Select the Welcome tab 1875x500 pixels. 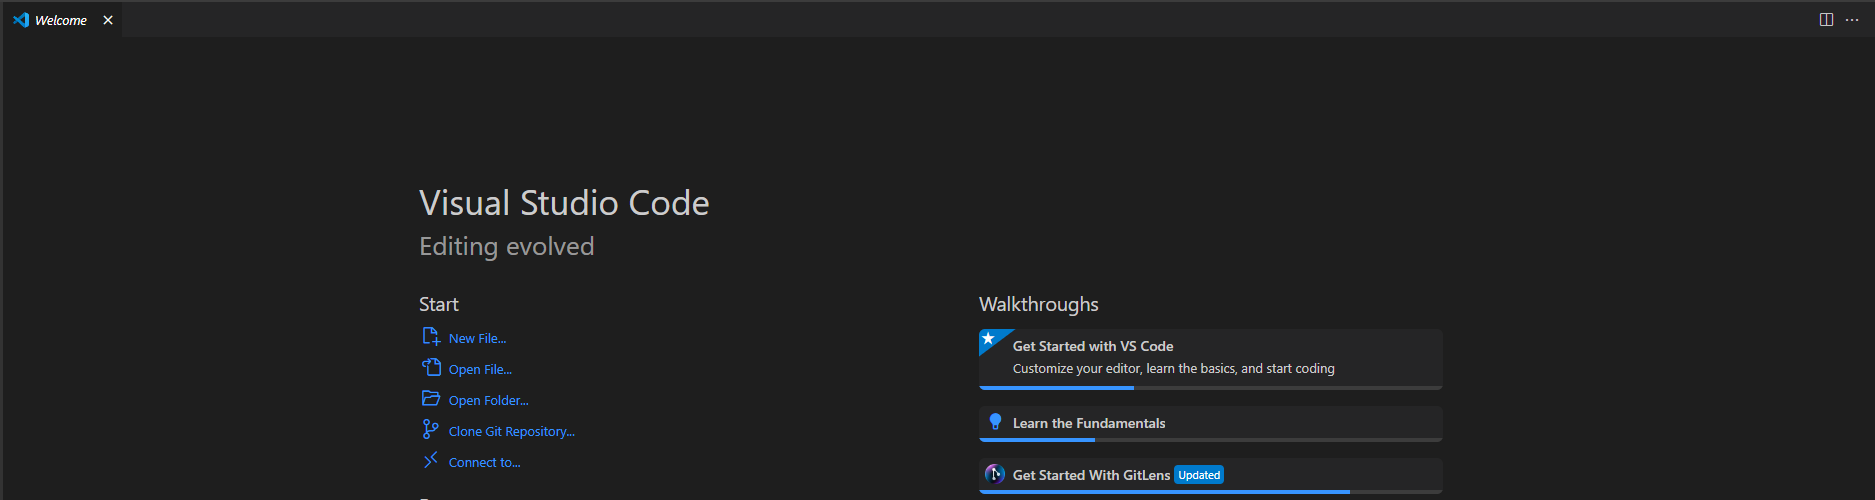[x=62, y=20]
